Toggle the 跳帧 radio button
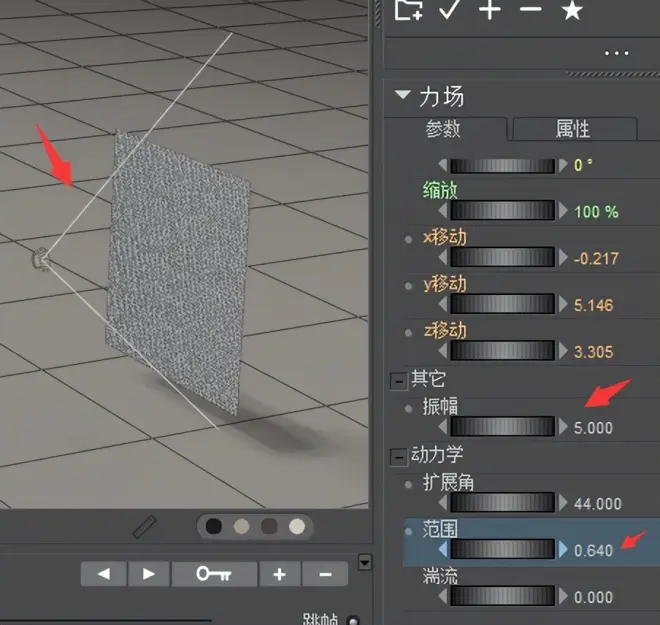 pos(352,620)
